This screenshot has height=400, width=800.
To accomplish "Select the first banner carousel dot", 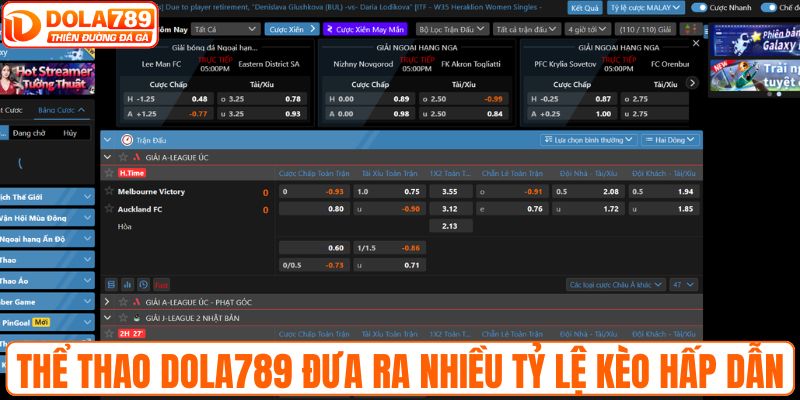I will pyautogui.click(x=769, y=94).
